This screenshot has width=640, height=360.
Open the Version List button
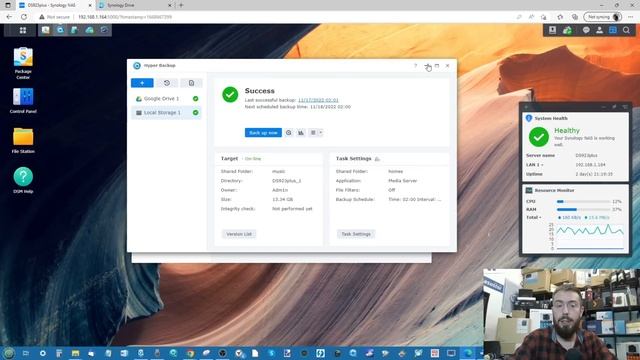coord(239,234)
